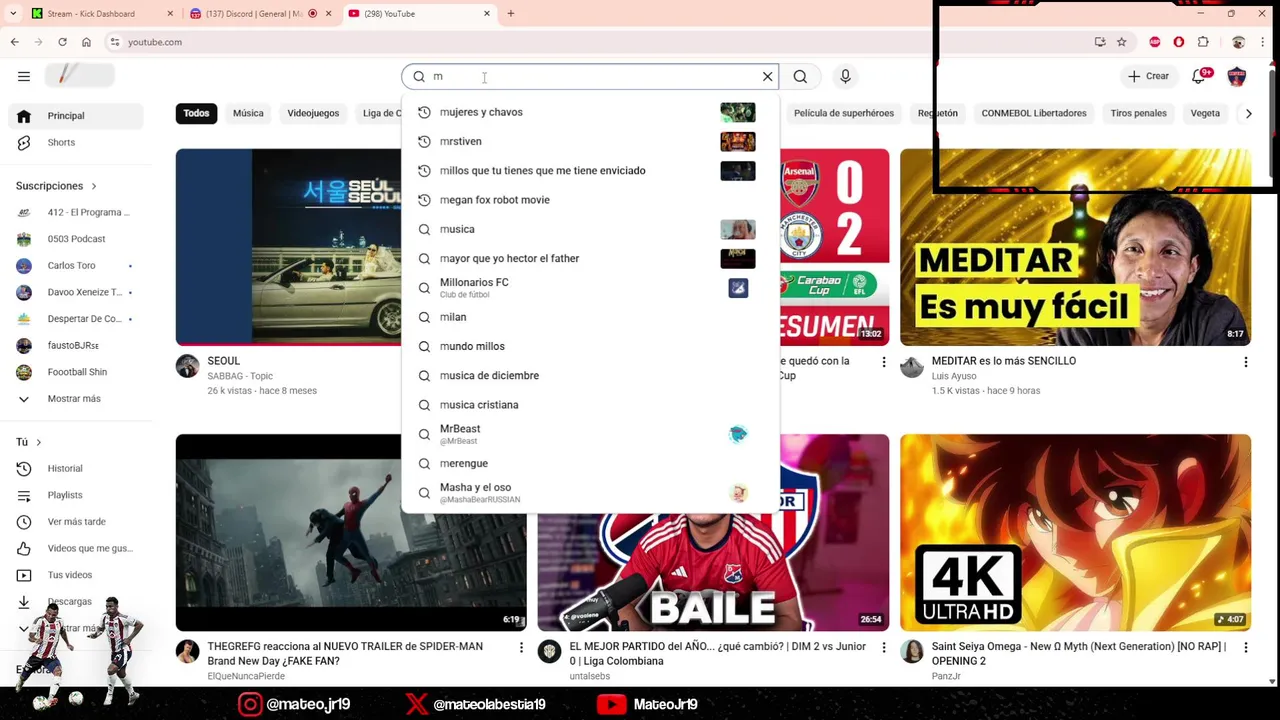Open the account avatar menu
The image size is (1280, 720).
pos(1237,76)
